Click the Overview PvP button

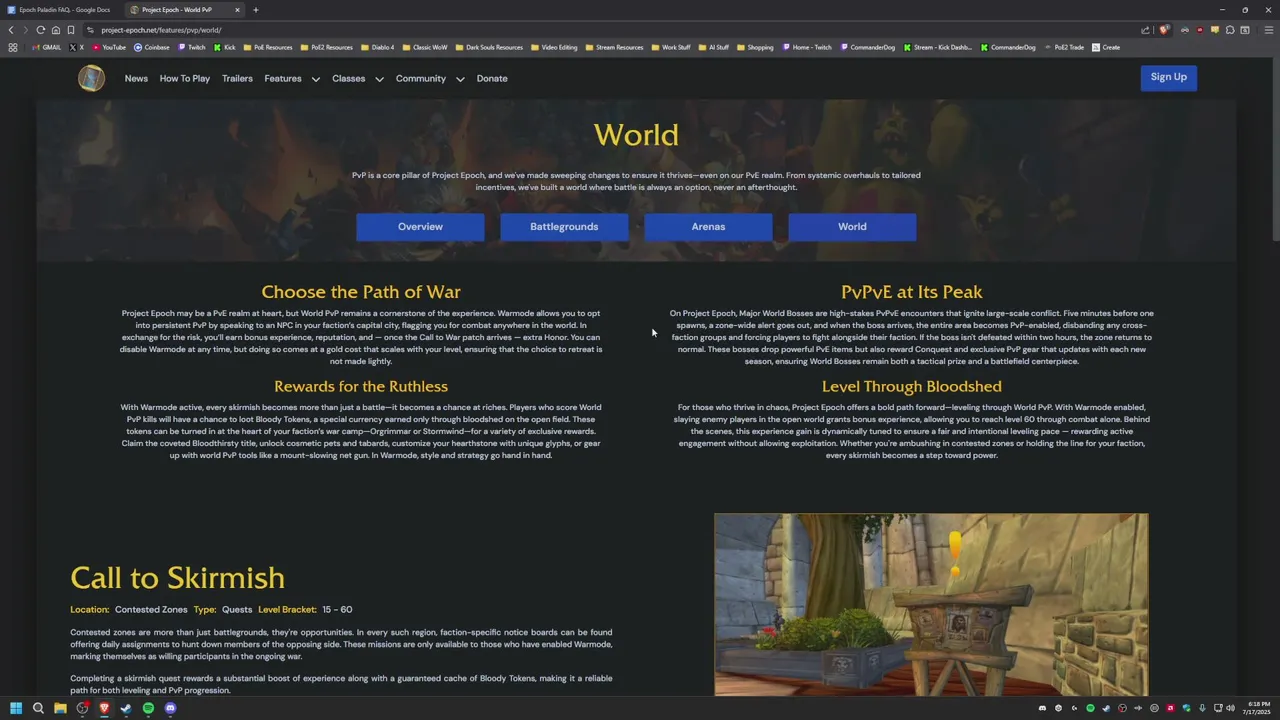coord(420,227)
